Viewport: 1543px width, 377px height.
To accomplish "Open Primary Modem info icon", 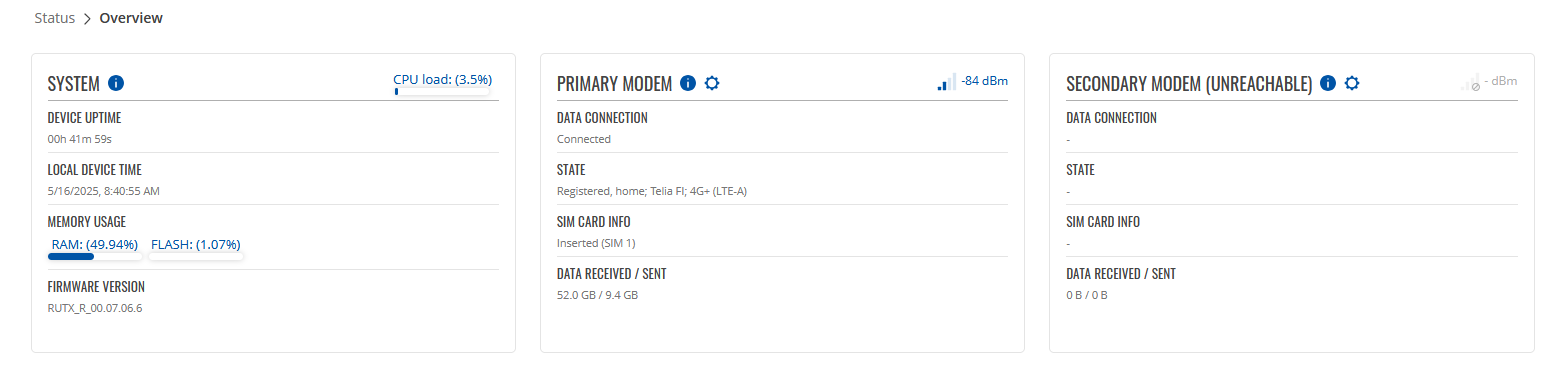I will pyautogui.click(x=688, y=83).
